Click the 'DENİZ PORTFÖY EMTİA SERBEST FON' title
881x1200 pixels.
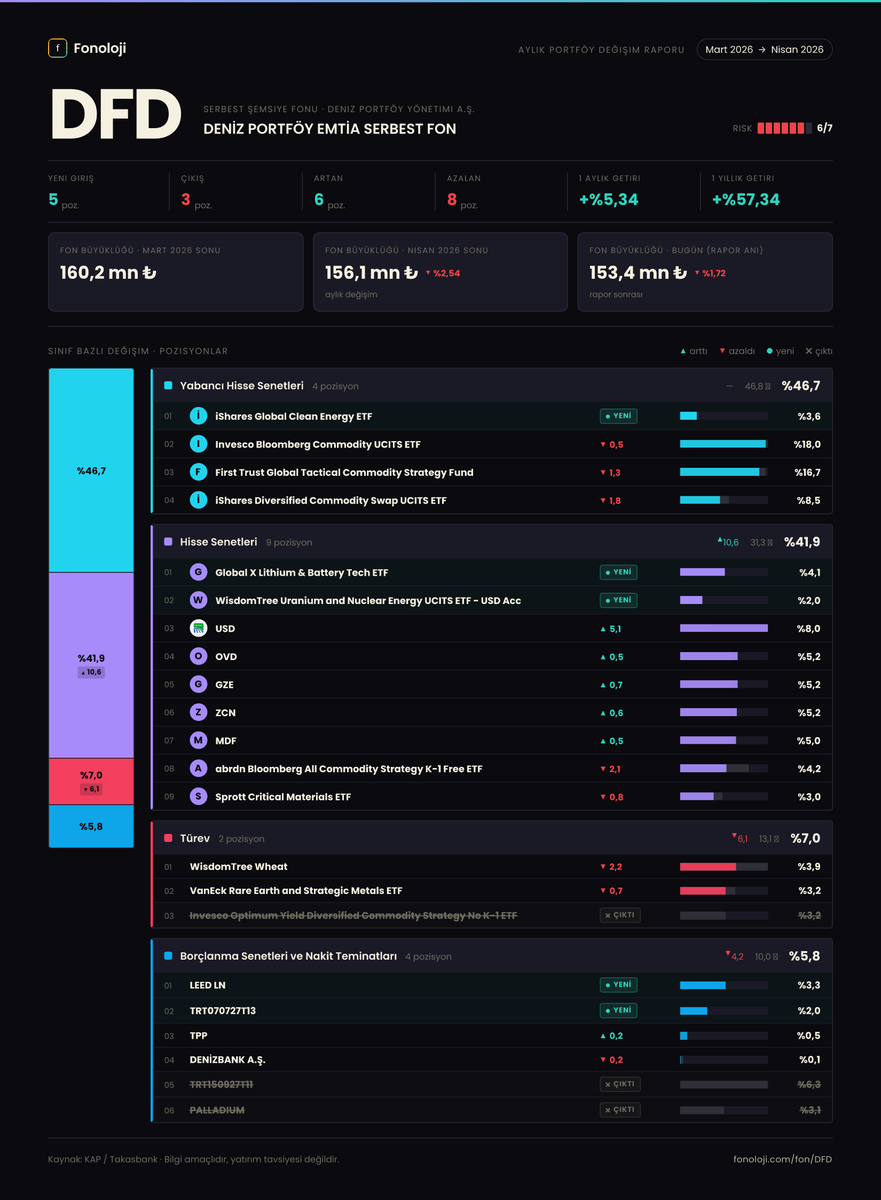click(x=330, y=129)
